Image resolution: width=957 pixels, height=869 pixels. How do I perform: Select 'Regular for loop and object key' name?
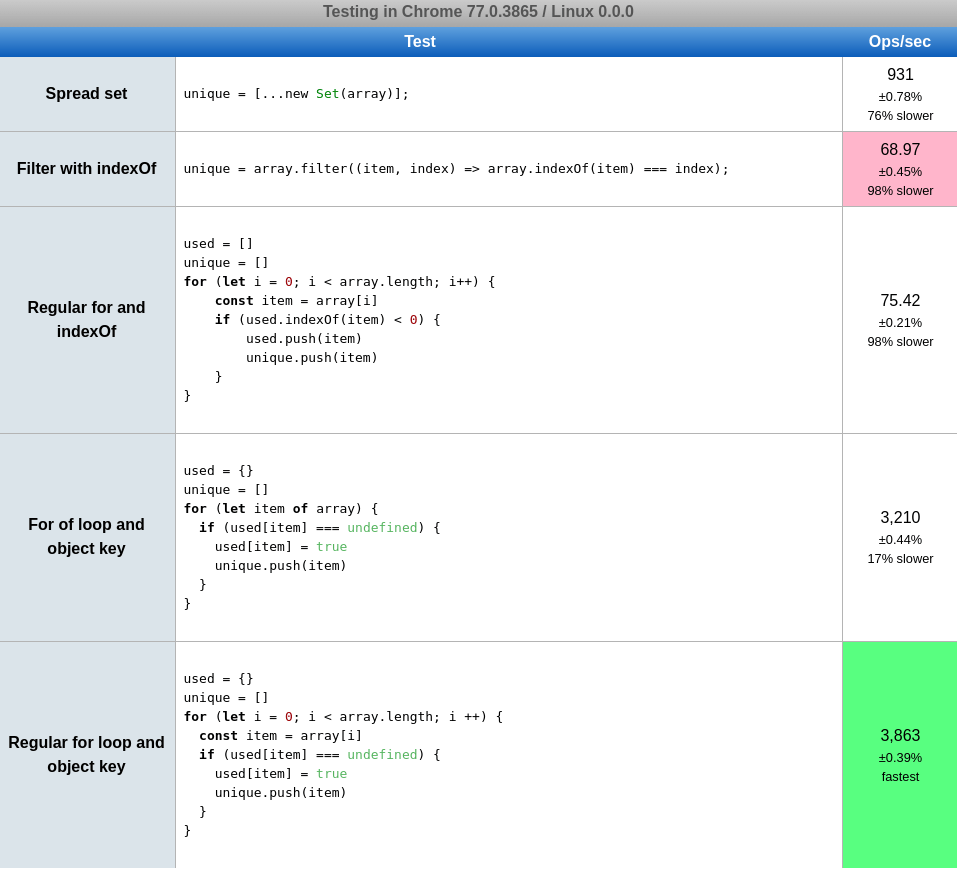click(x=86, y=754)
